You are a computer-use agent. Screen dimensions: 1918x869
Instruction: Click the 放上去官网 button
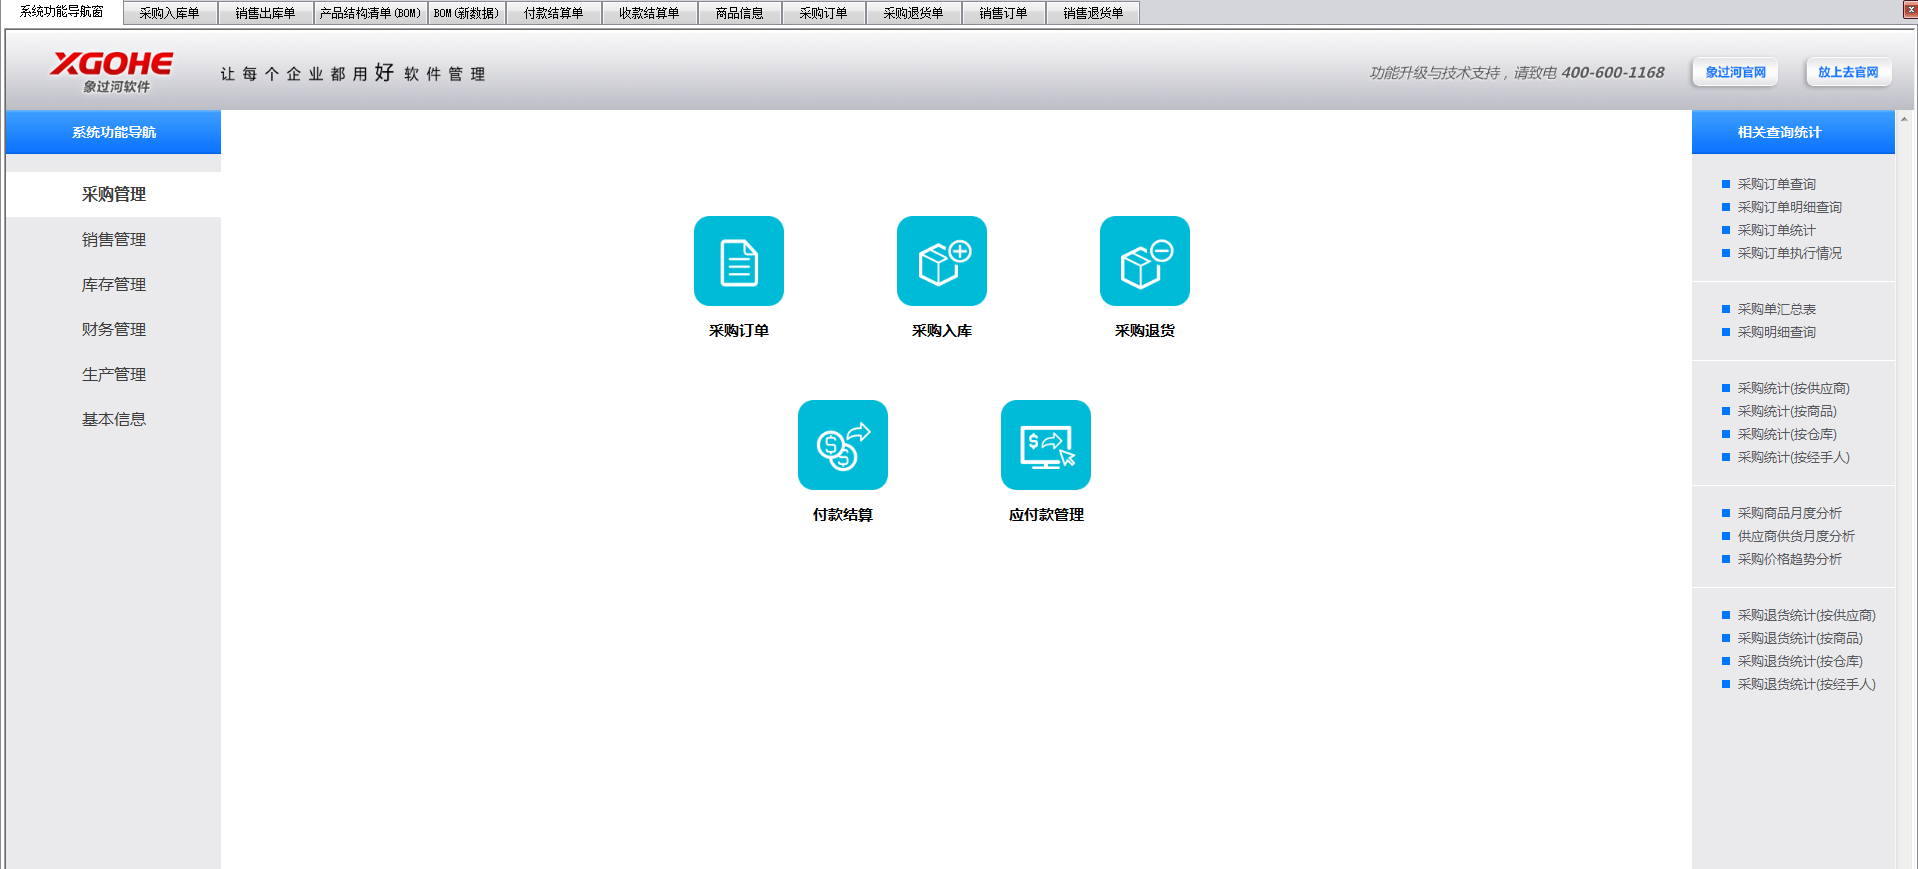pos(1847,72)
